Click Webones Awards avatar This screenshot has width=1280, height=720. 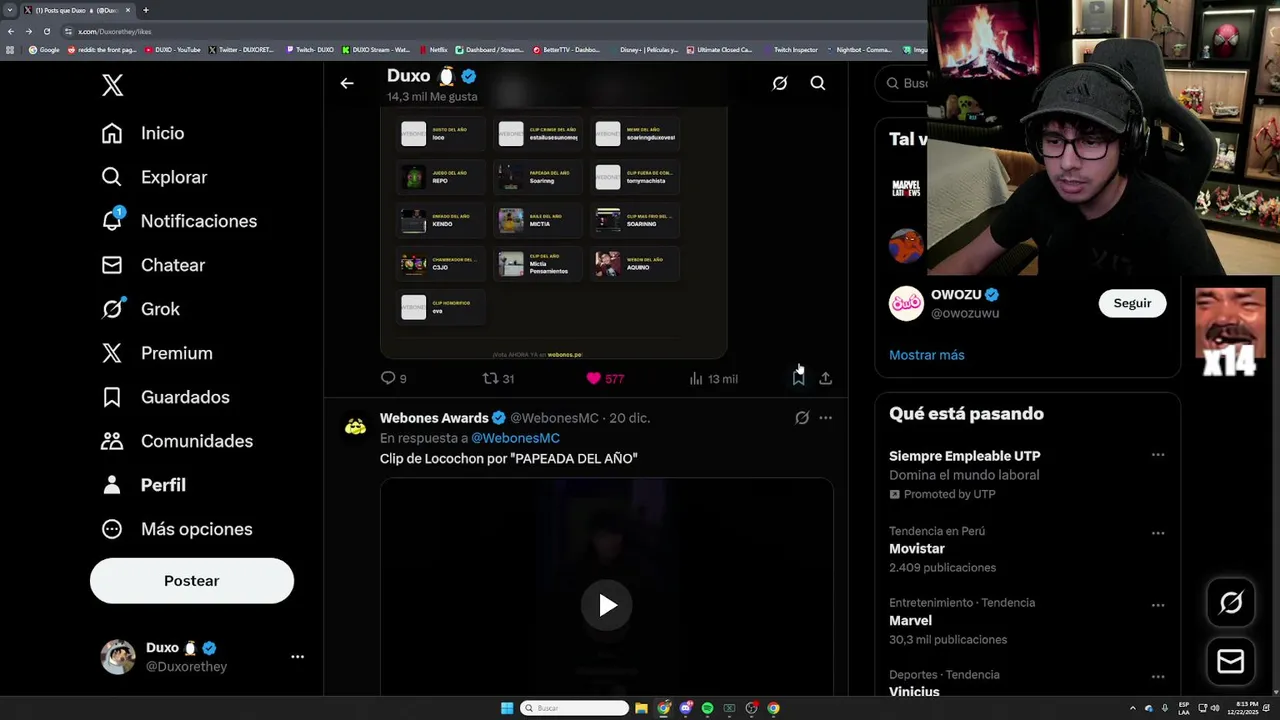(x=355, y=427)
